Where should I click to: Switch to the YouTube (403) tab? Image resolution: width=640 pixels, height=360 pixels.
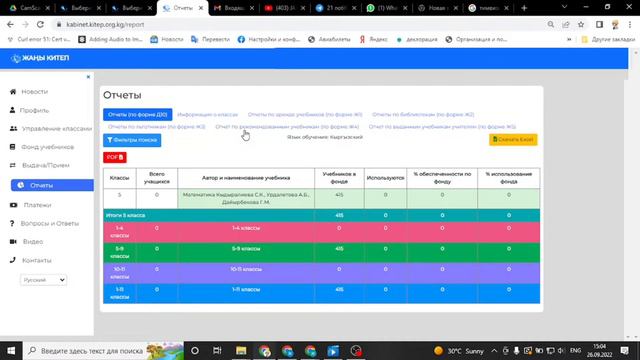(285, 8)
